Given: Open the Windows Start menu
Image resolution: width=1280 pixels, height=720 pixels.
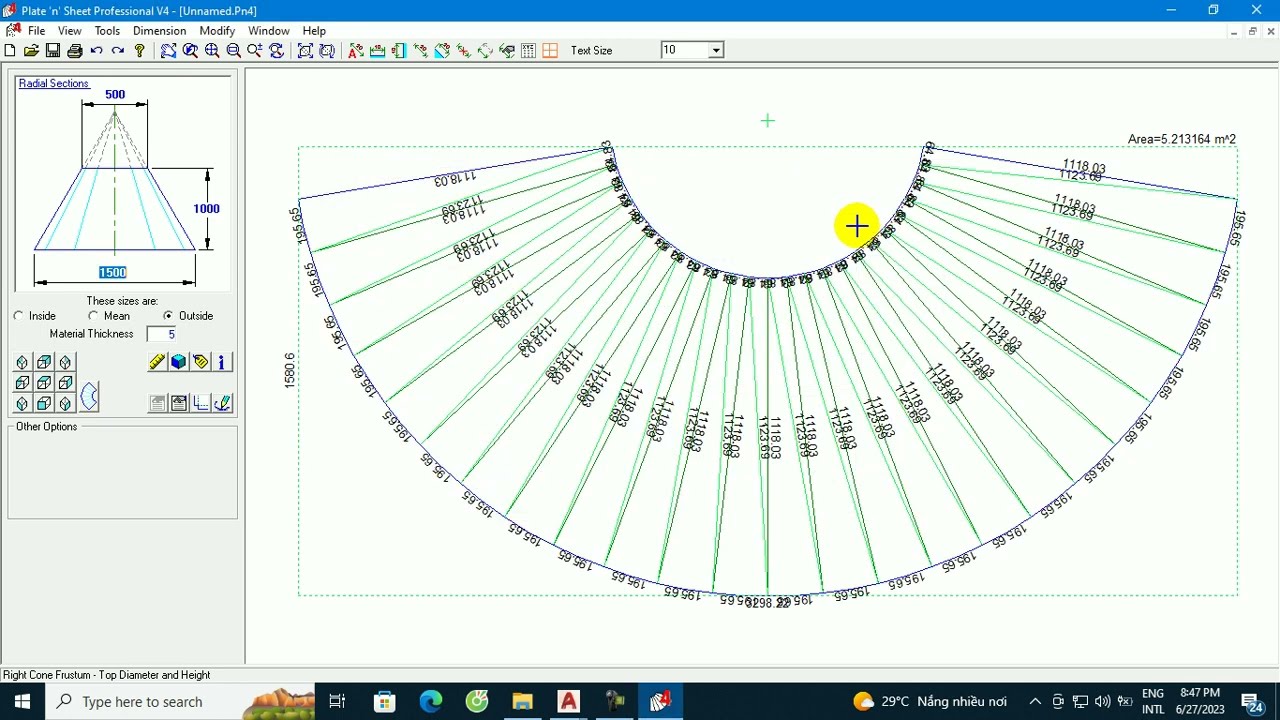Looking at the screenshot, I should [22, 702].
